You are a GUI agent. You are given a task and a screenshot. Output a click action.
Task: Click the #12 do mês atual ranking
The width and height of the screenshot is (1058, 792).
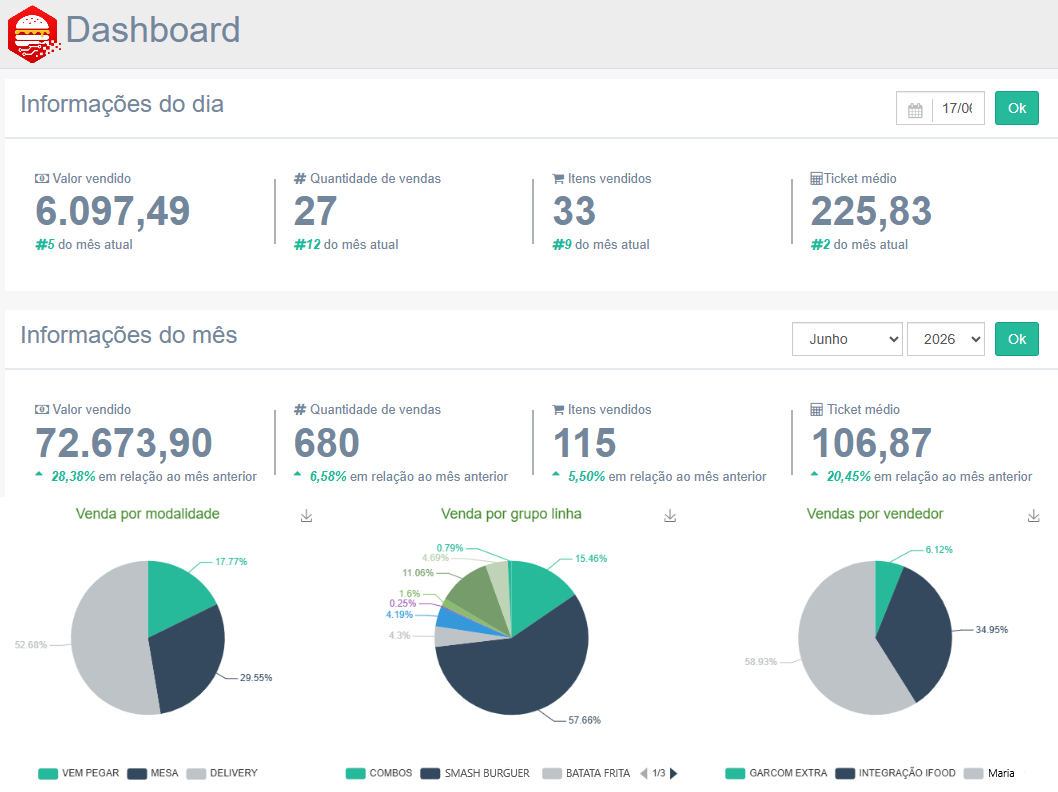[x=346, y=245]
